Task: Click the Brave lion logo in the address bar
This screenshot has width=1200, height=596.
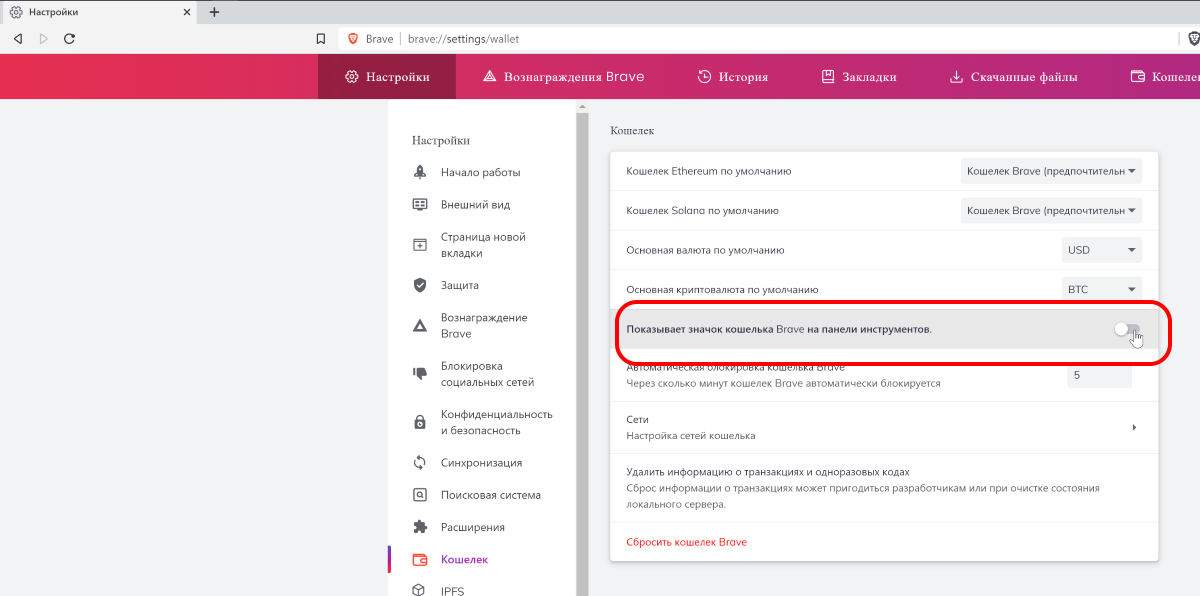Action: coord(353,39)
